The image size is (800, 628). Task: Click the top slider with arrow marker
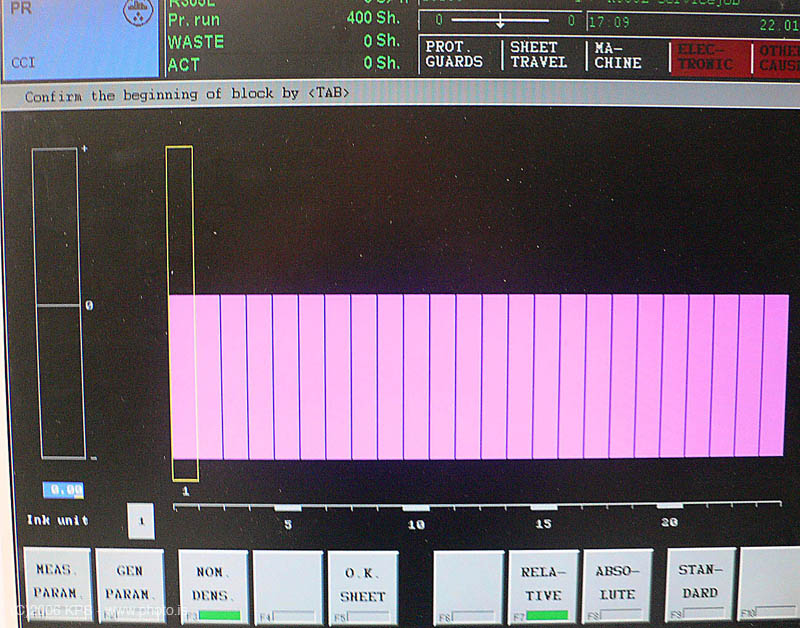point(500,20)
